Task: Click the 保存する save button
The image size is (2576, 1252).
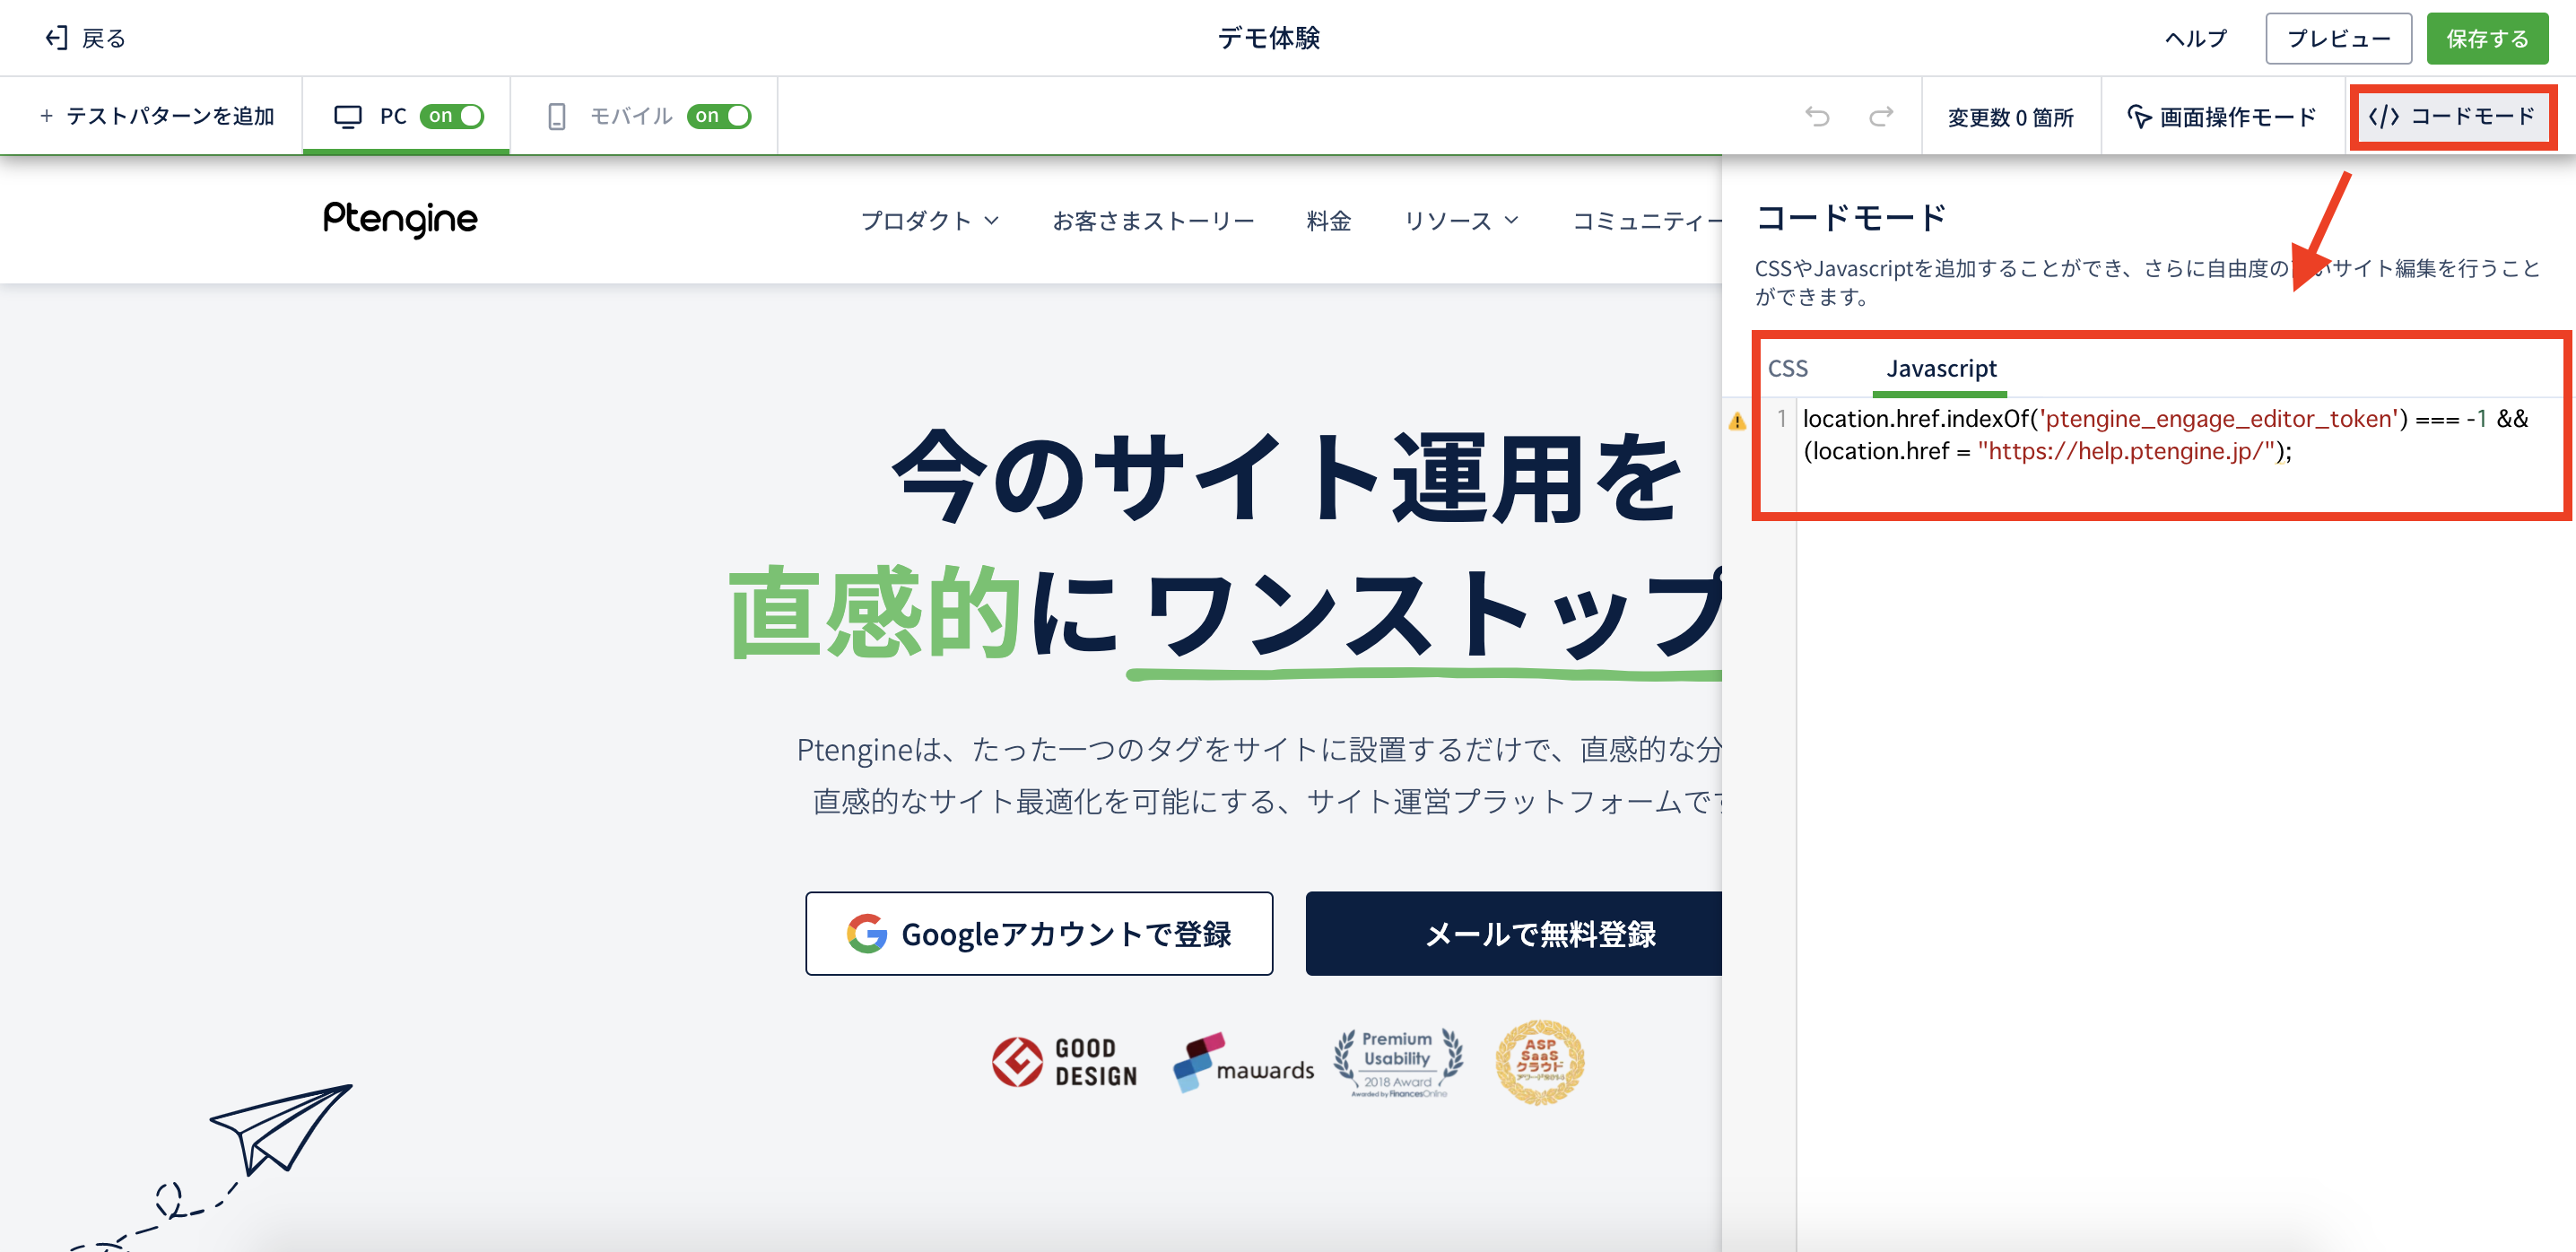Action: tap(2487, 39)
